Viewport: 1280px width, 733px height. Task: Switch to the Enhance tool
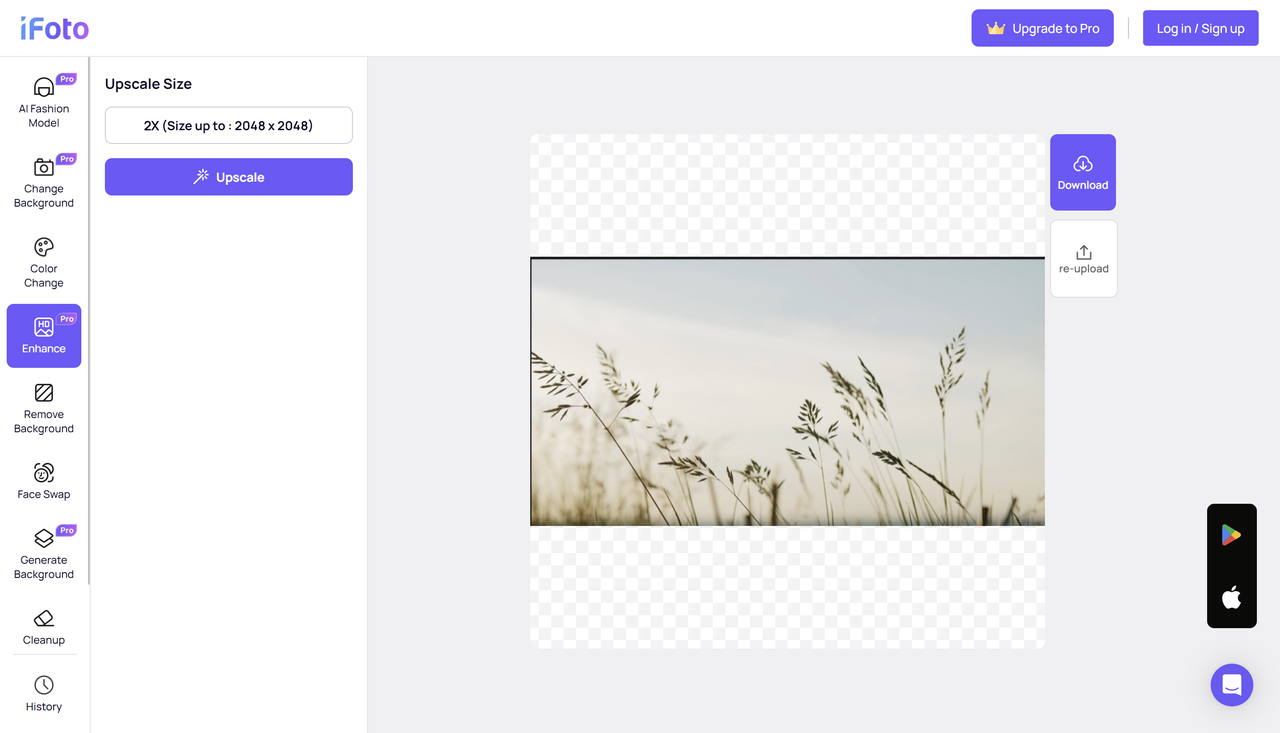coord(43,335)
